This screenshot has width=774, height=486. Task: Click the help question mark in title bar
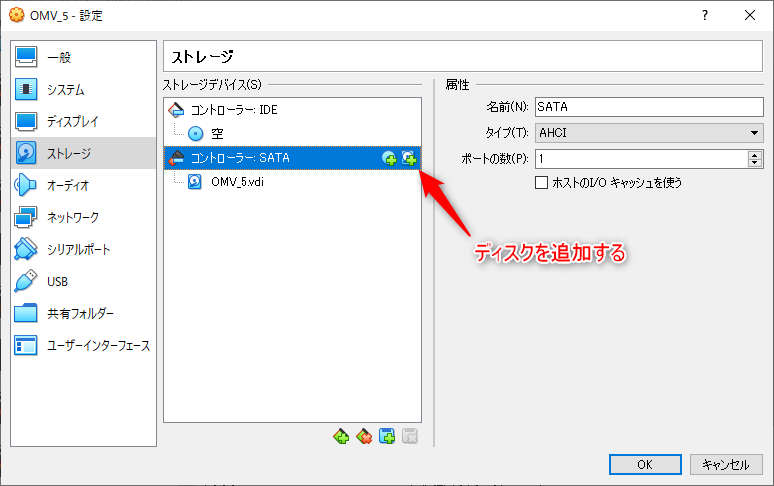point(705,15)
